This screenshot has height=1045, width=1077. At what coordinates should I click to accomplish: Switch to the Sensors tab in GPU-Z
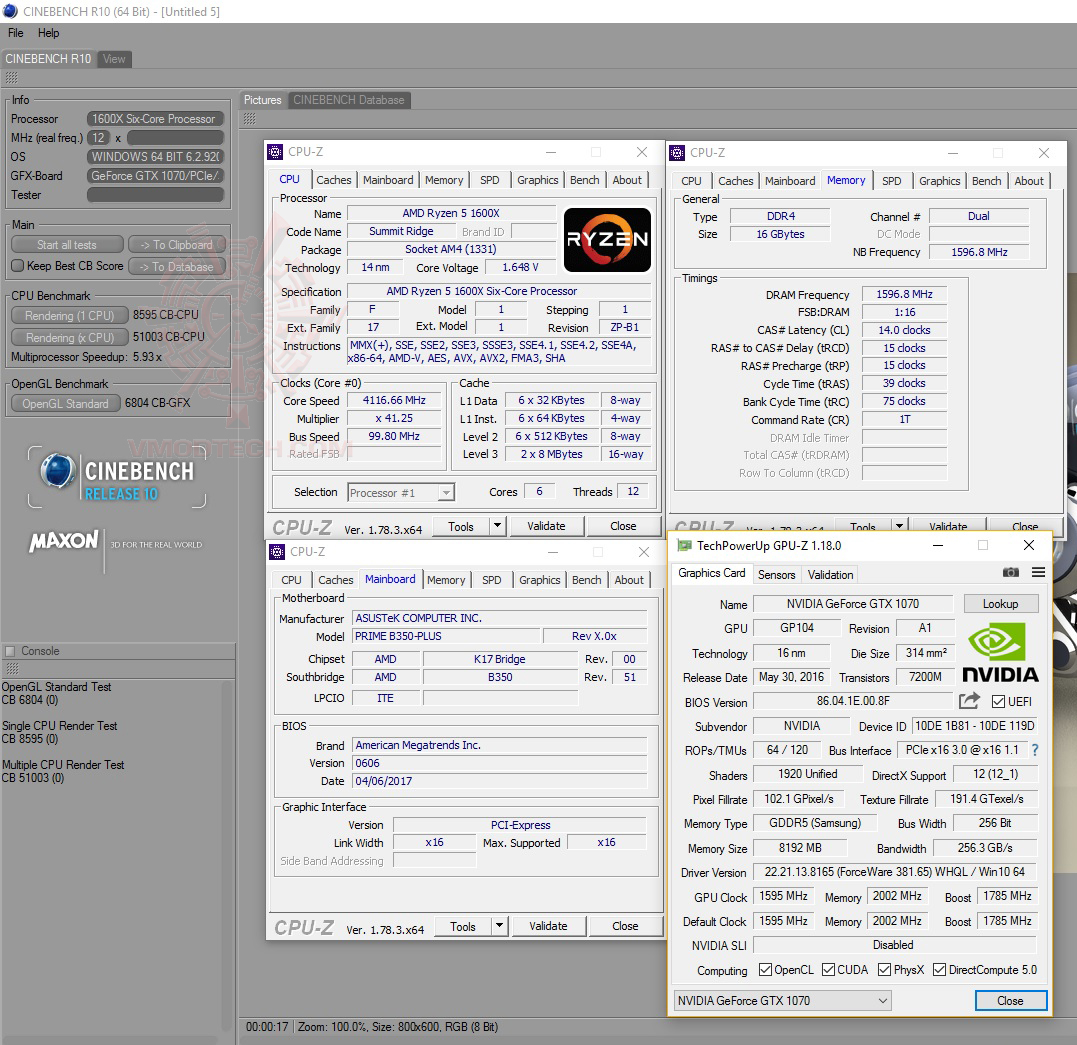(x=776, y=574)
